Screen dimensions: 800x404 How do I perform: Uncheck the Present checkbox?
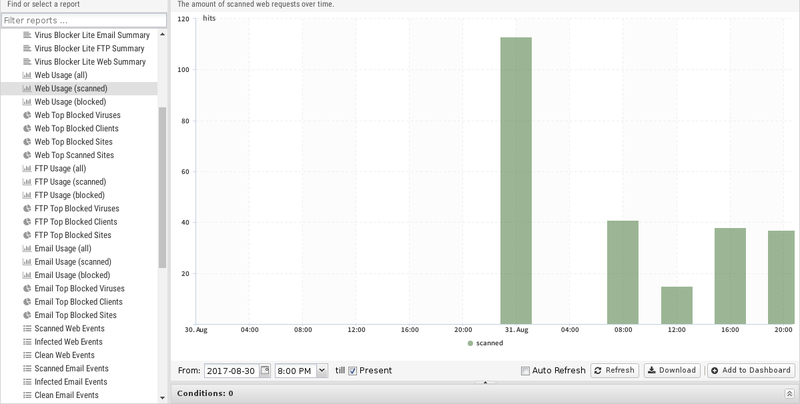353,370
